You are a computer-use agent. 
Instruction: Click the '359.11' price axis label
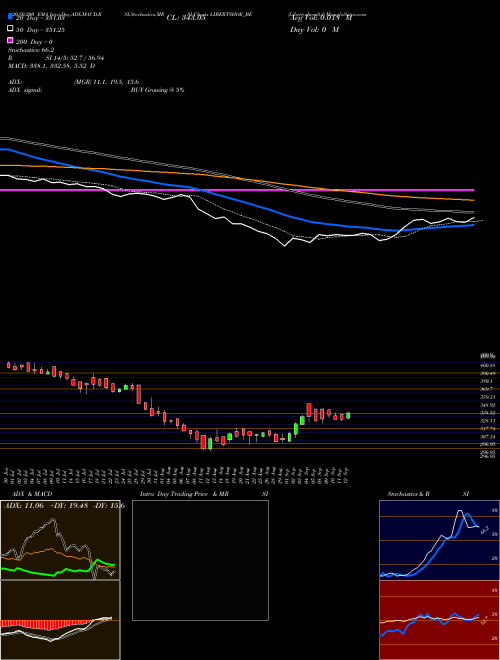[489, 397]
